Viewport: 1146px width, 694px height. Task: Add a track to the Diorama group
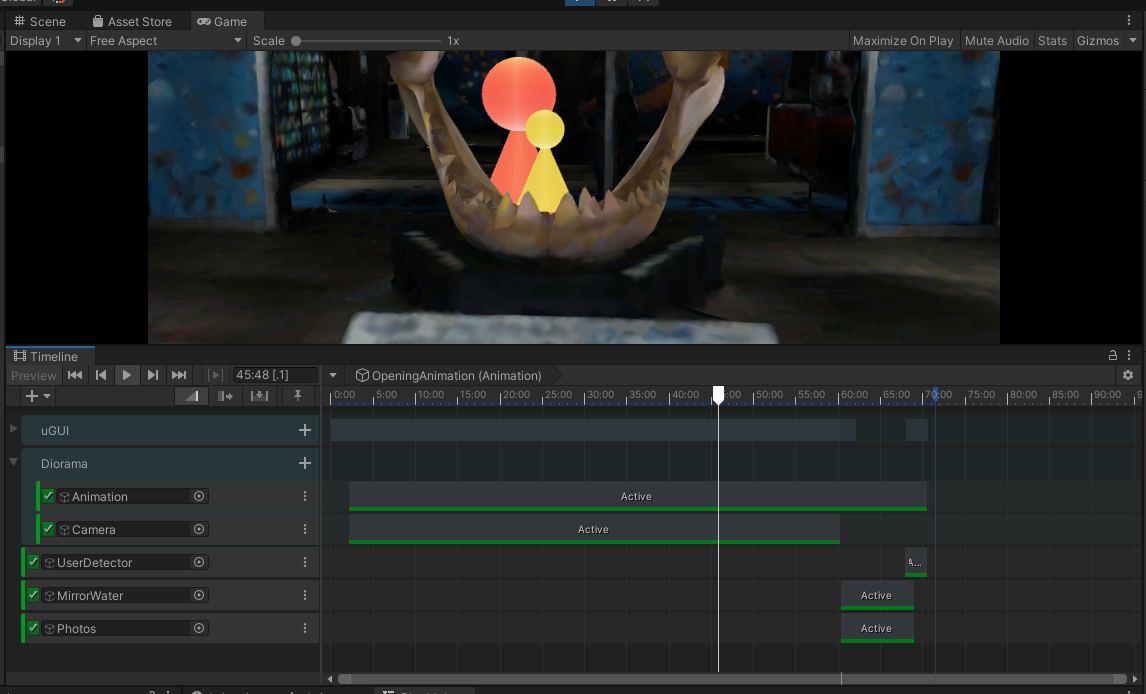tap(305, 463)
